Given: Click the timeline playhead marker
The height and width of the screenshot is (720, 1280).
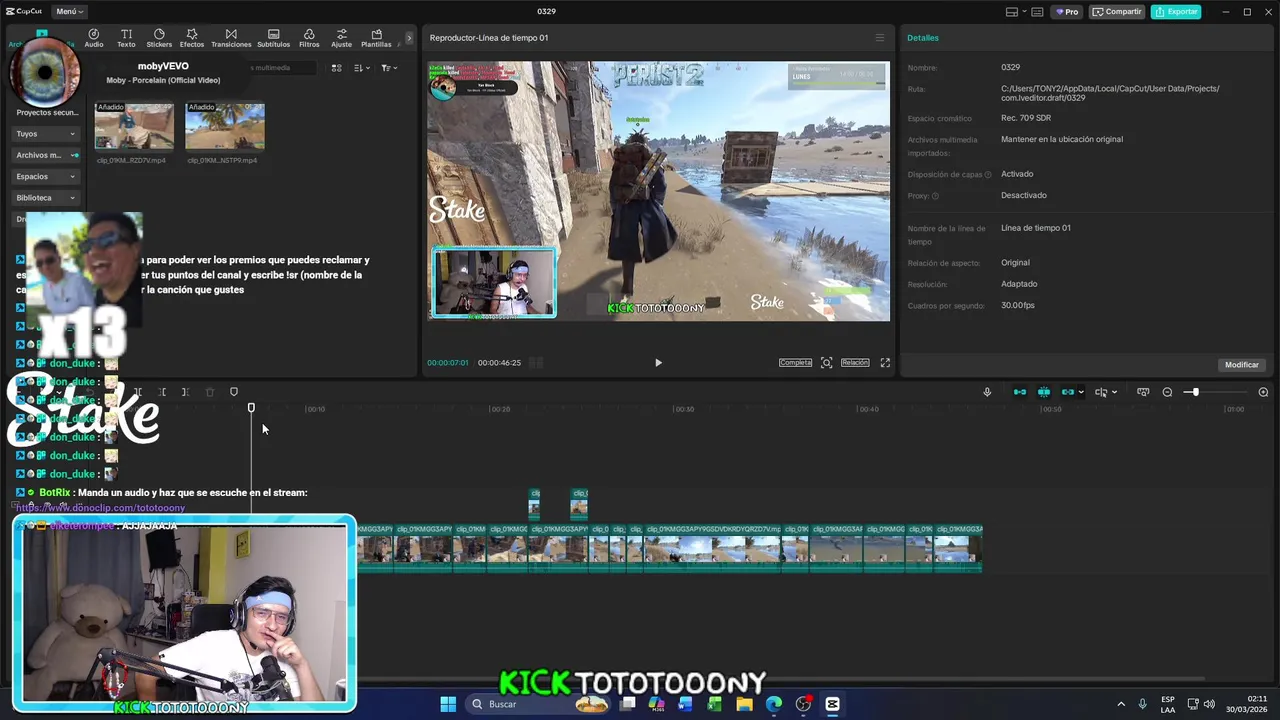Looking at the screenshot, I should (251, 408).
